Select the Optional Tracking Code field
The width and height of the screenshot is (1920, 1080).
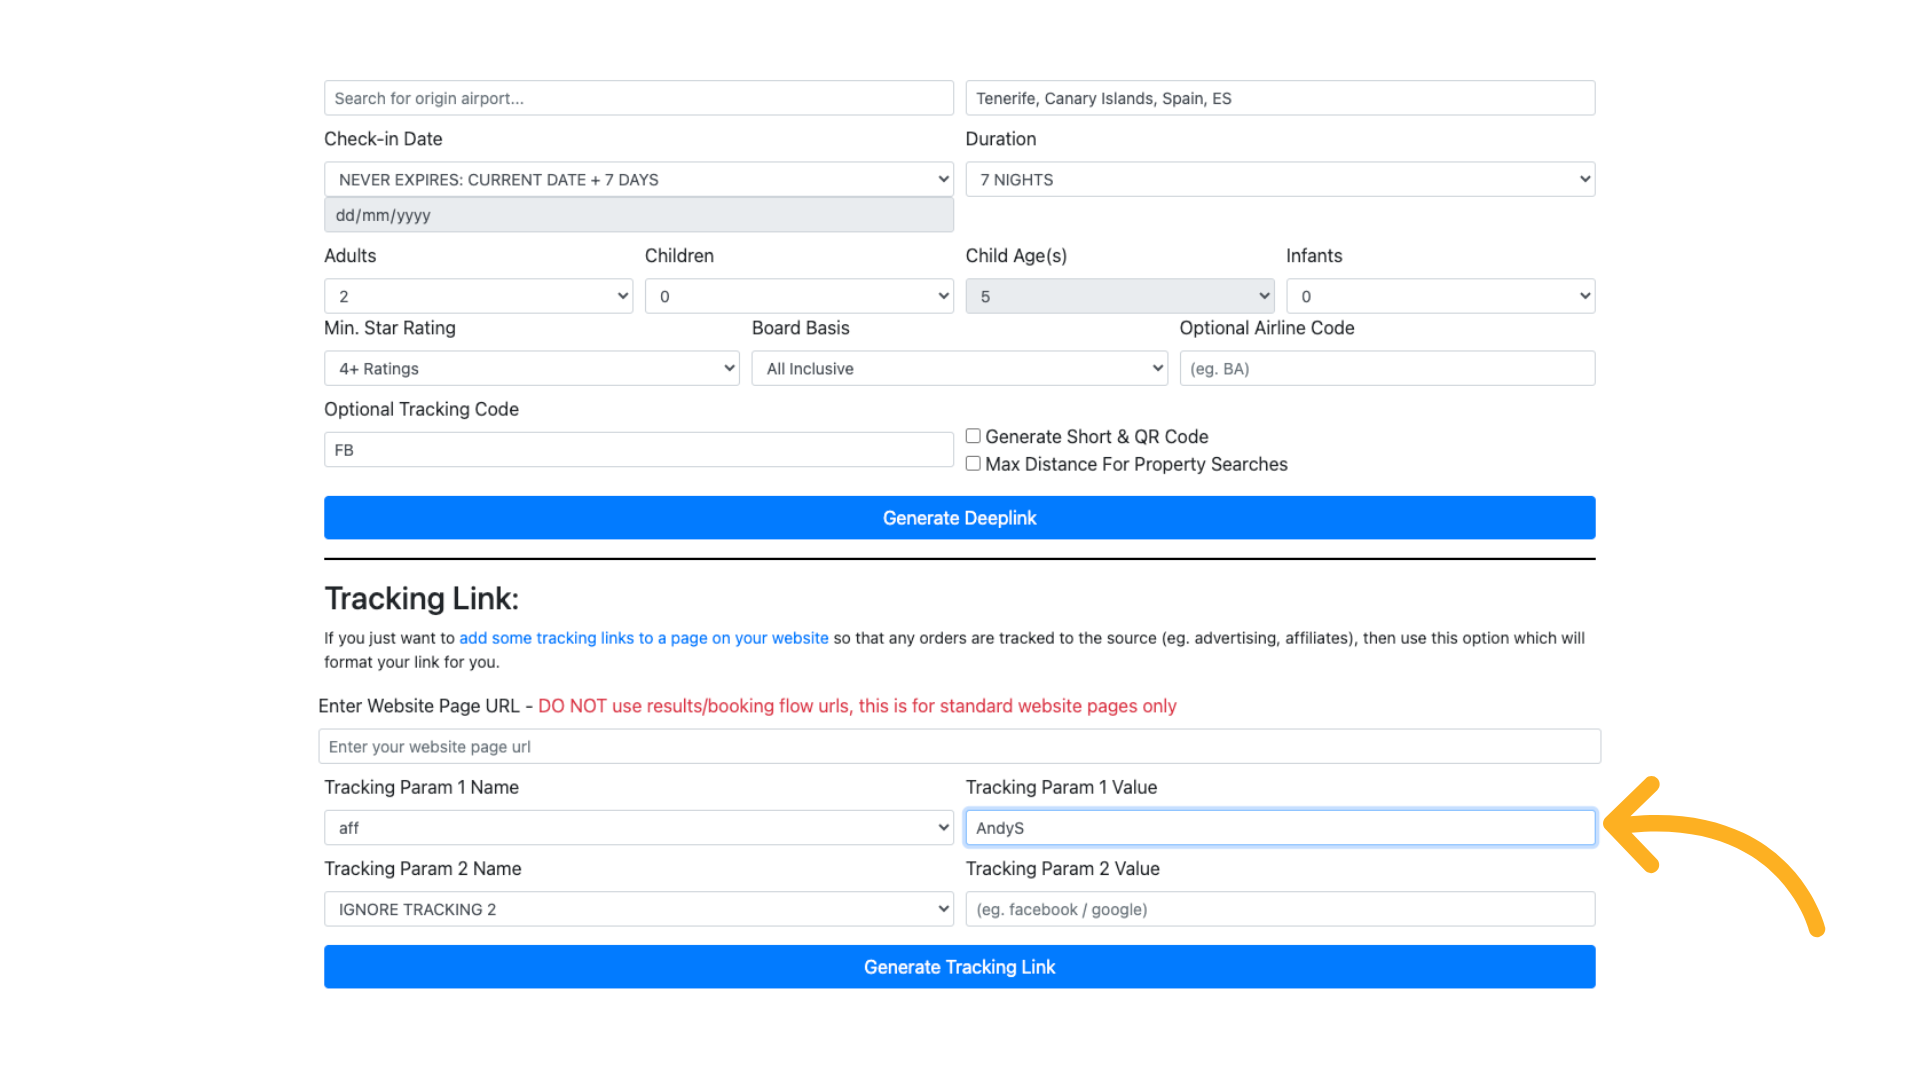pos(638,450)
